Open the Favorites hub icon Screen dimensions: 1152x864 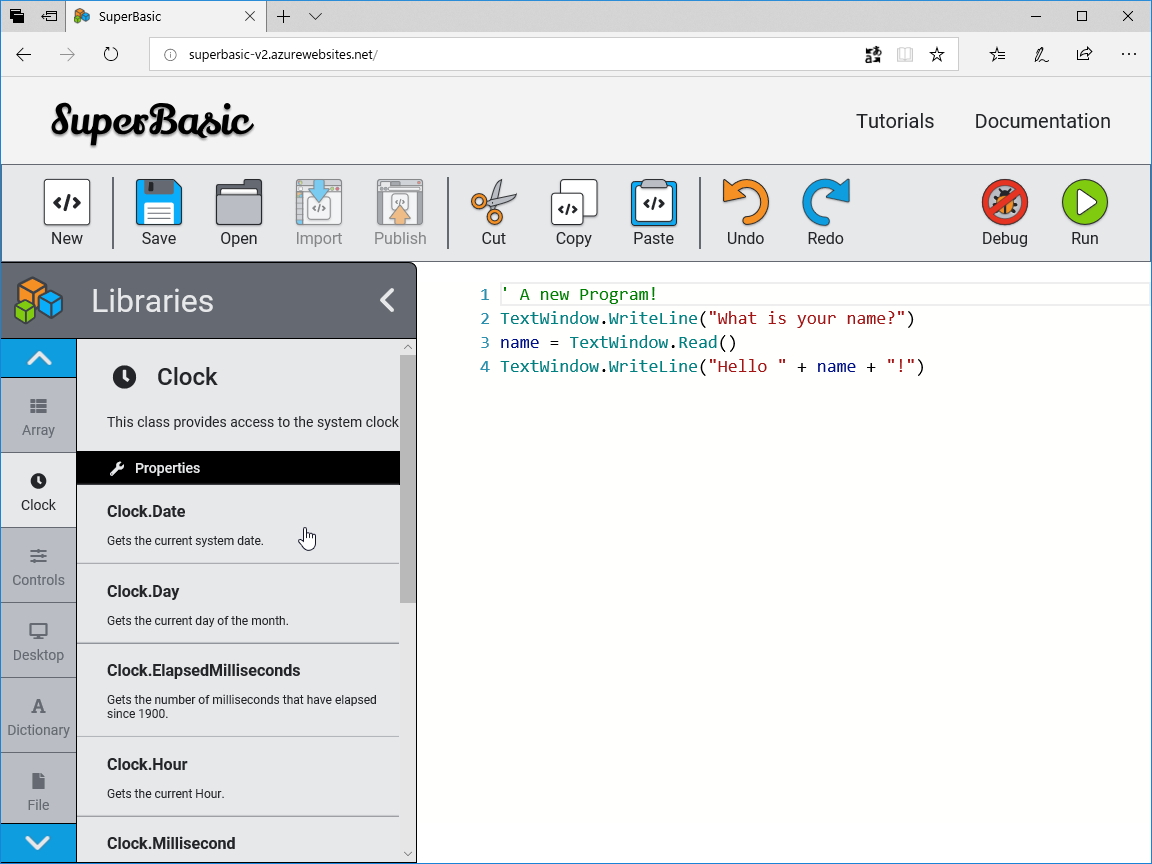coord(997,54)
